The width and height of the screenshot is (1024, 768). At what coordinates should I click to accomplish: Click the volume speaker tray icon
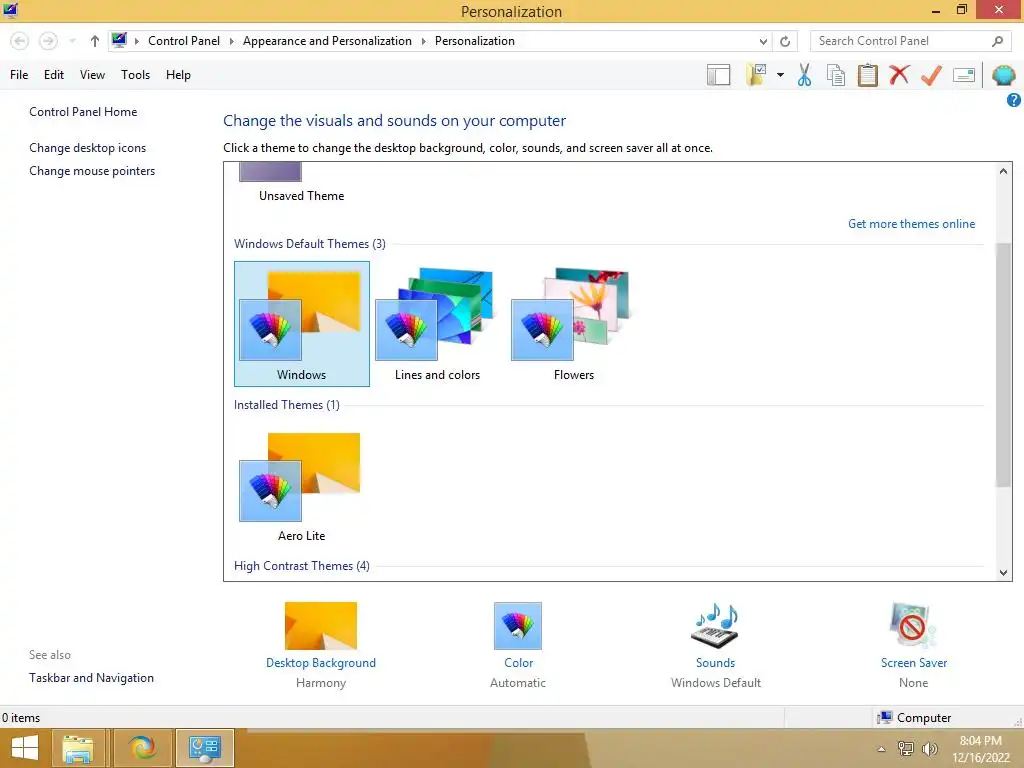click(929, 748)
